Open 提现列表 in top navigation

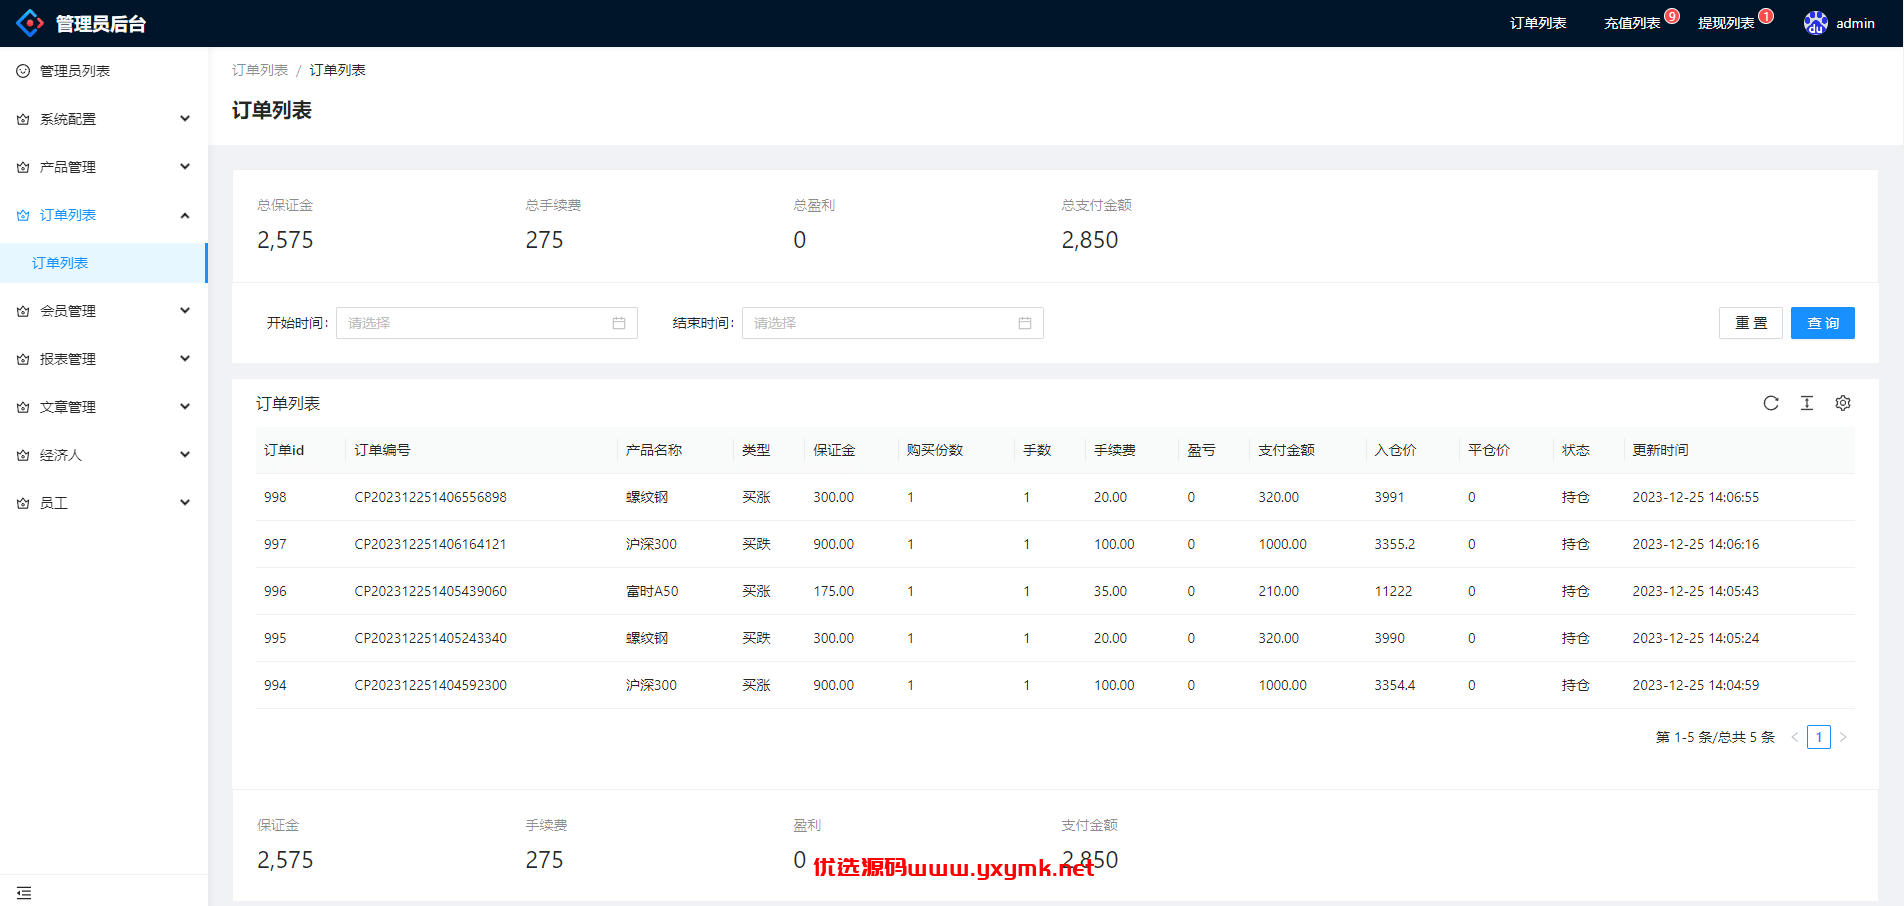click(1726, 23)
